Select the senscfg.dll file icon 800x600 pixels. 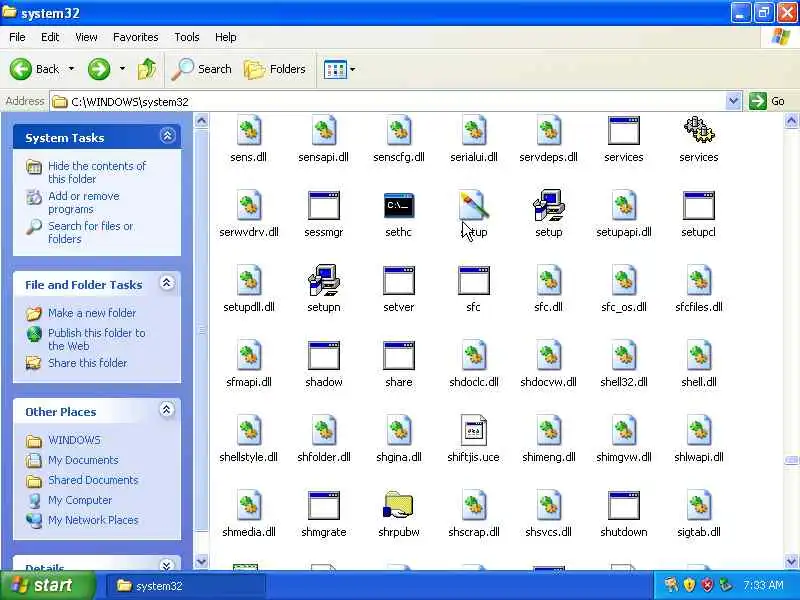[x=398, y=130]
